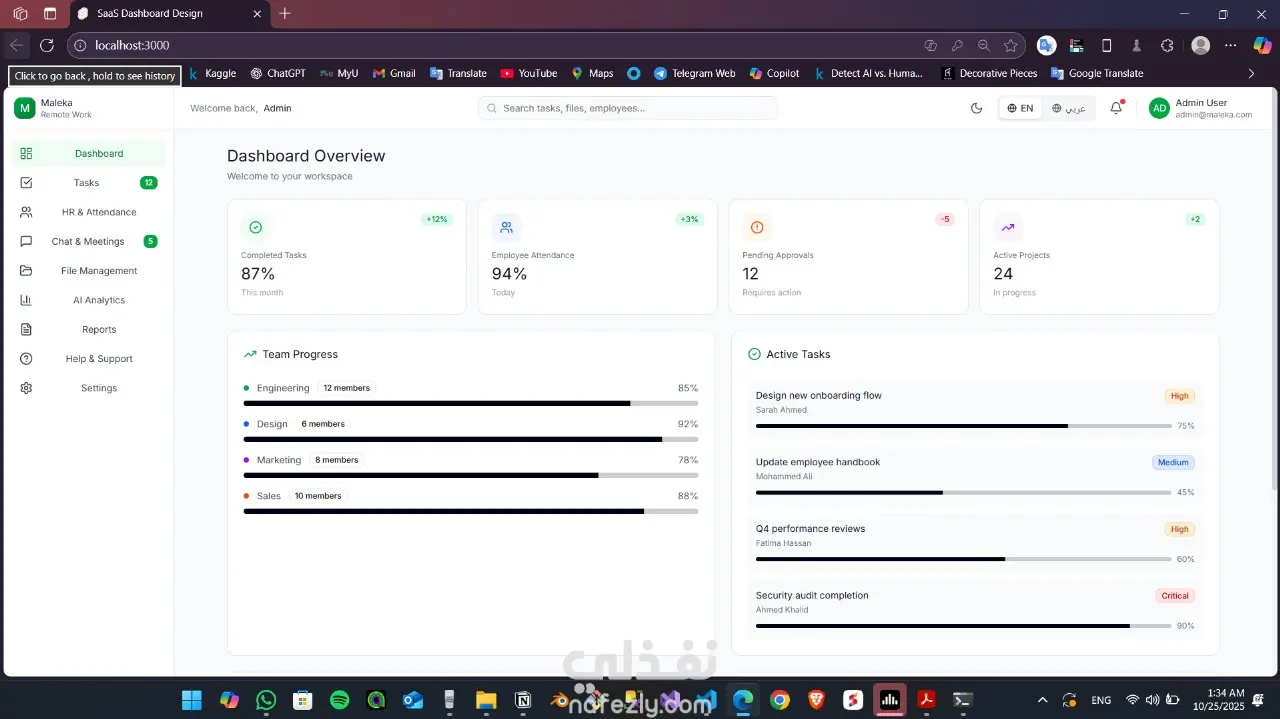1280x719 pixels.
Task: Select Tasks menu item with 12 badge
Action: [x=88, y=183]
